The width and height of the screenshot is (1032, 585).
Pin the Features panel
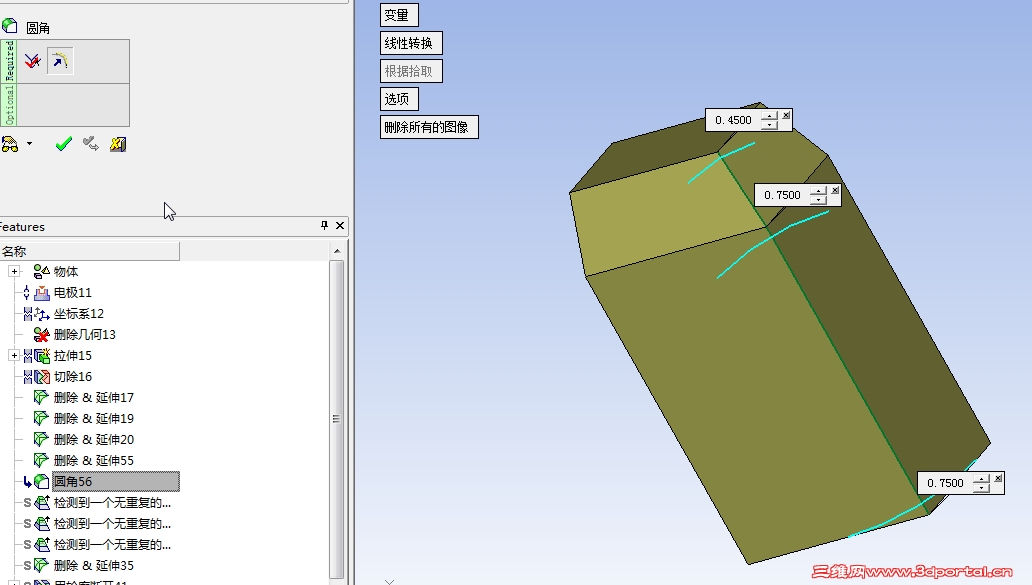(x=324, y=226)
